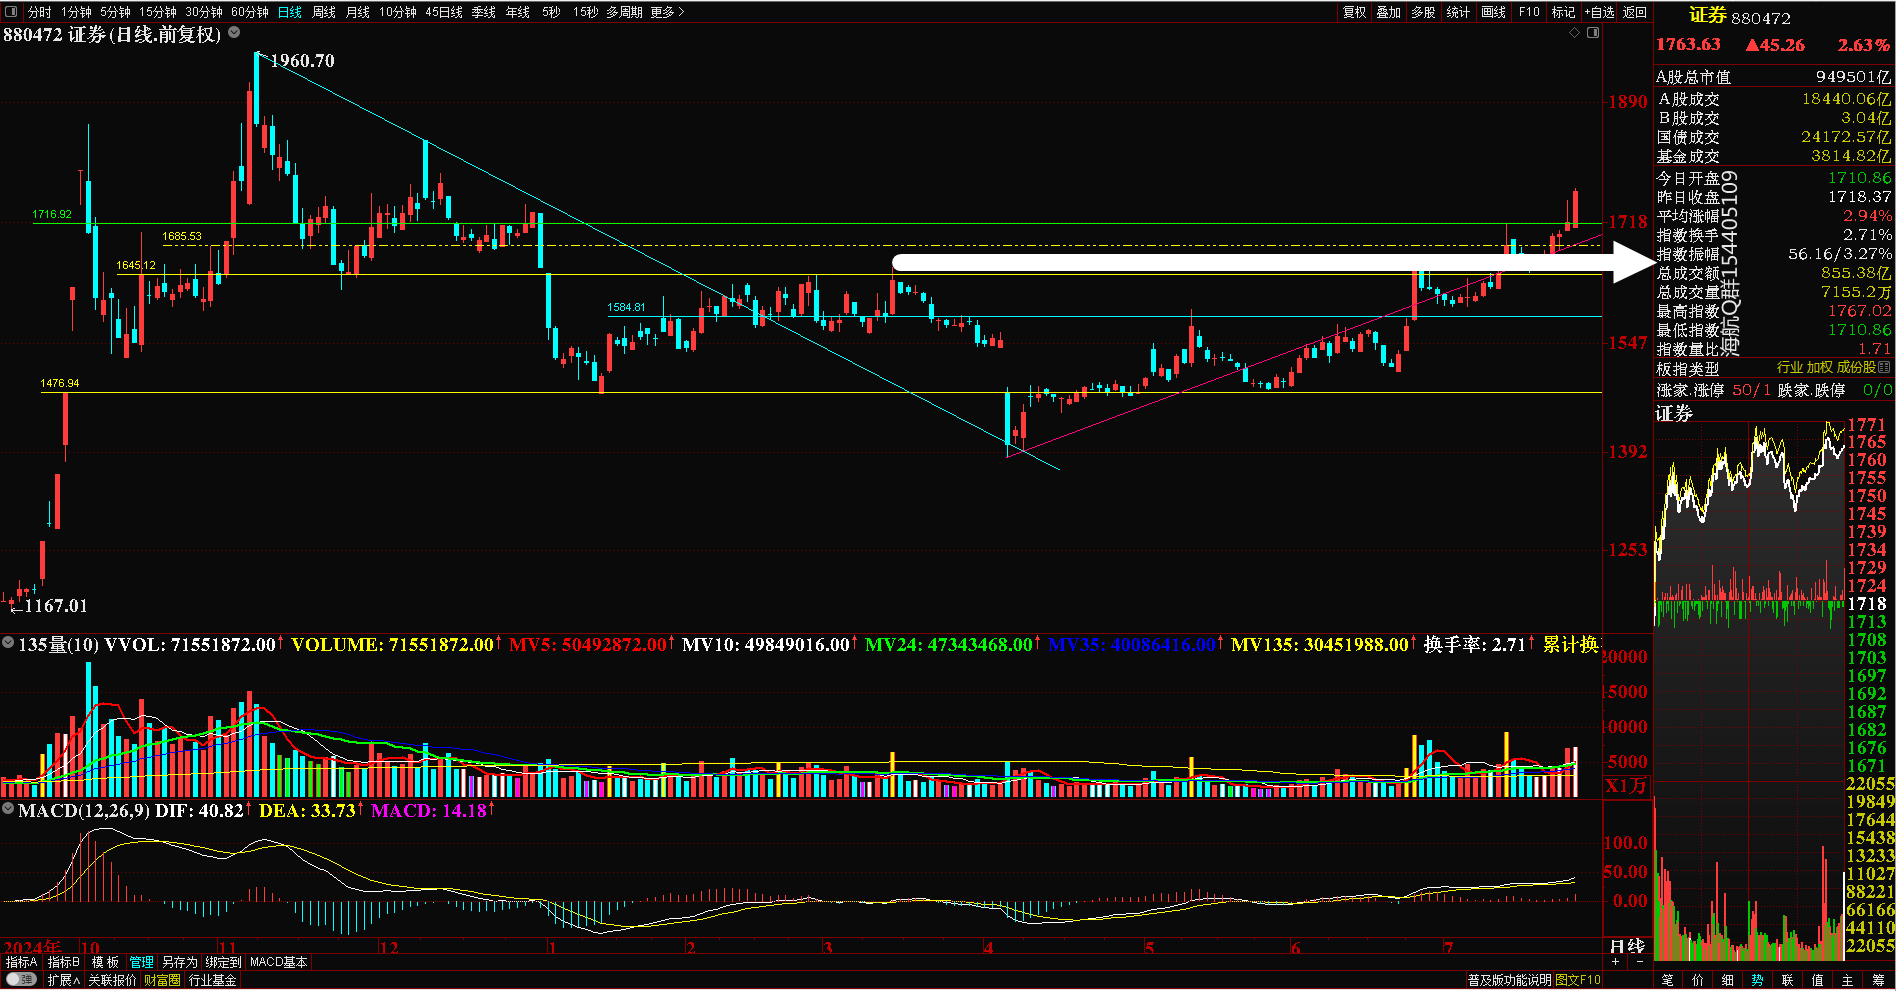The height and width of the screenshot is (991, 1897).
Task: Open 关联报价 related quotes
Action: tap(112, 980)
